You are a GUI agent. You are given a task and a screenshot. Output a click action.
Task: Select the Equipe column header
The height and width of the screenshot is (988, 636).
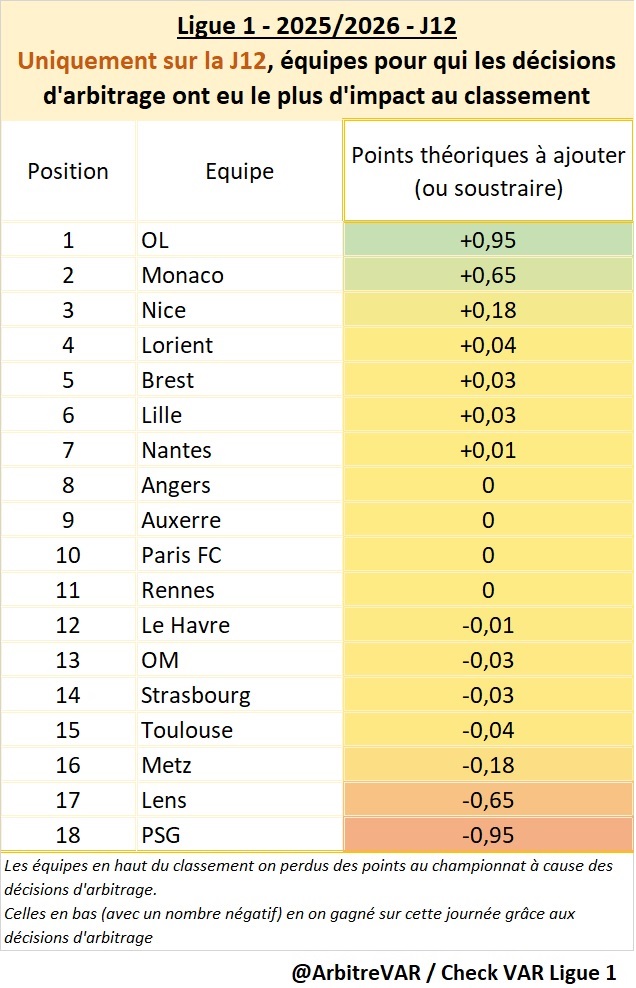tap(239, 171)
